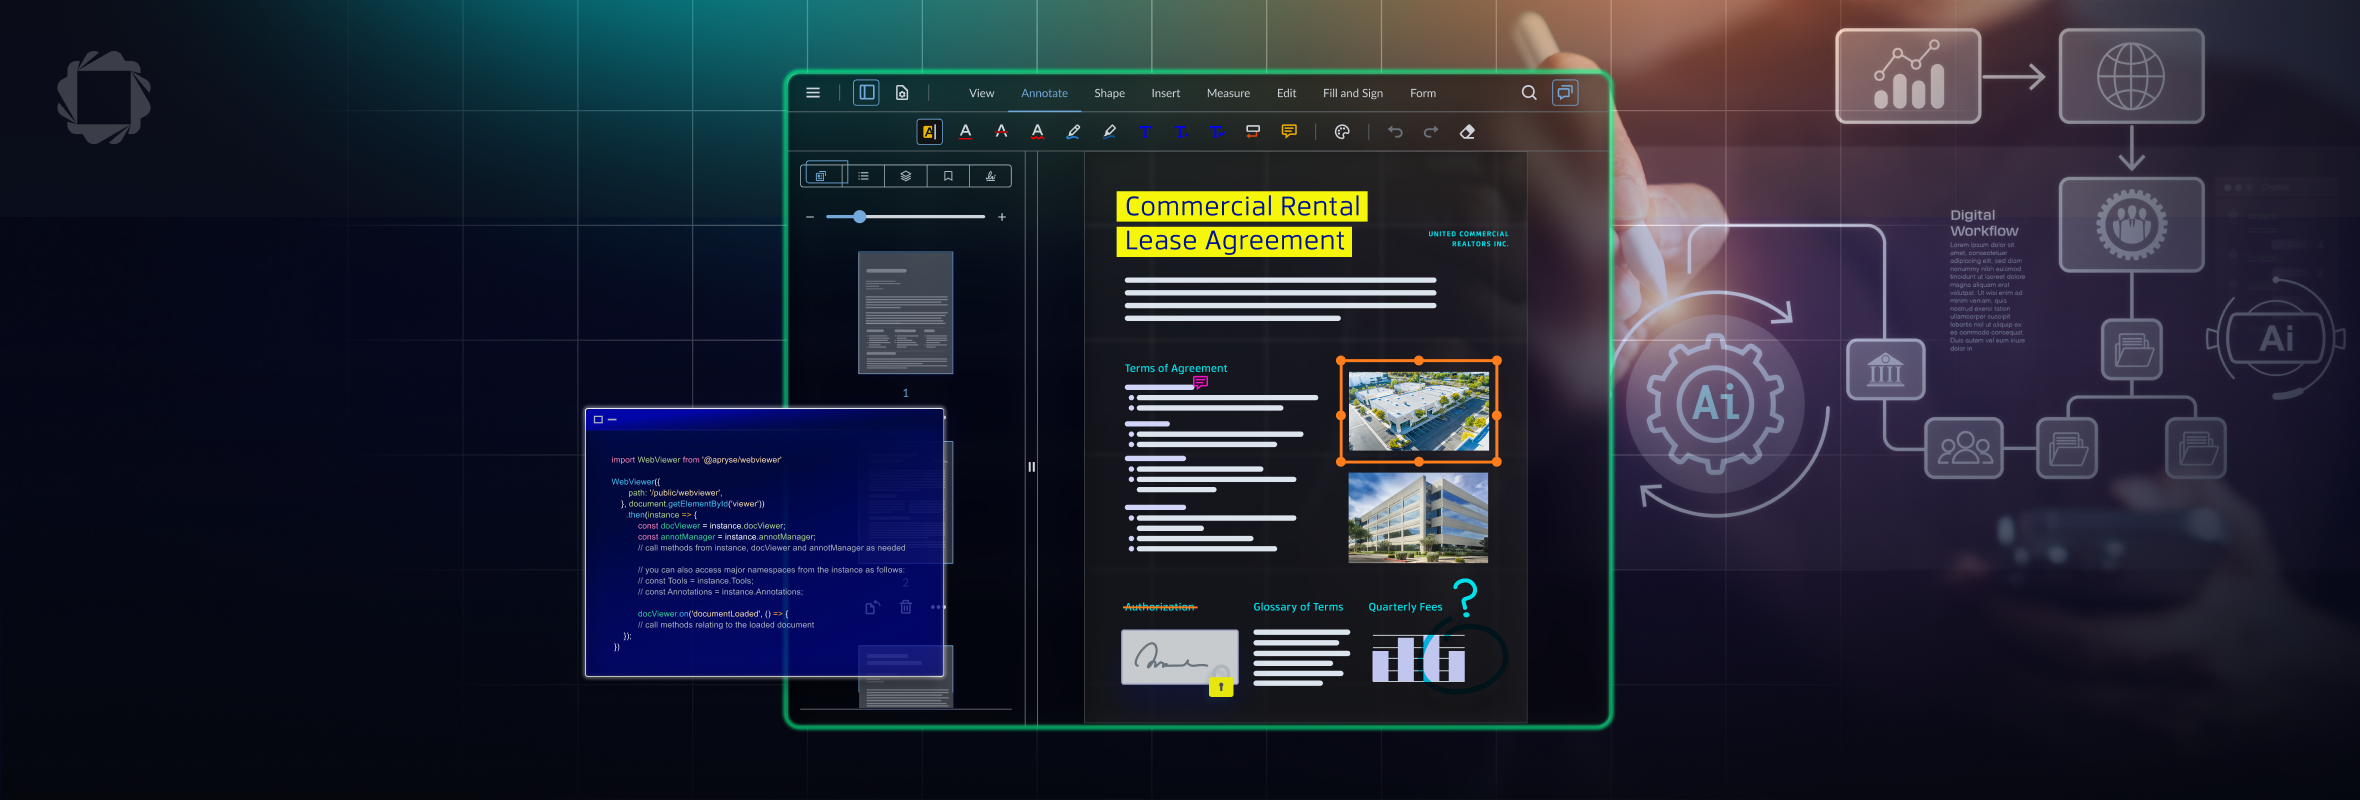Click the search magnifier icon
This screenshot has width=2360, height=800.
tap(1529, 93)
